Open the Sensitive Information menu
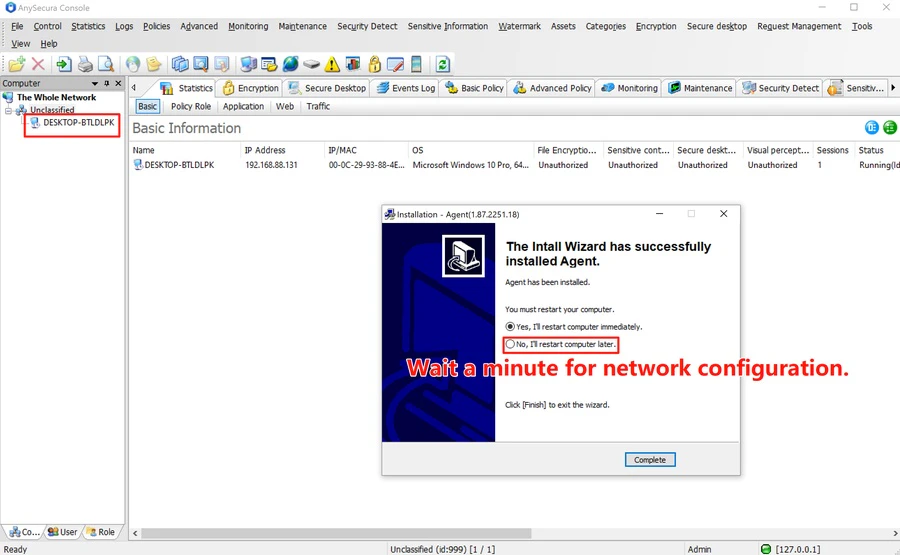Viewport: 900px width, 555px height. click(x=448, y=26)
